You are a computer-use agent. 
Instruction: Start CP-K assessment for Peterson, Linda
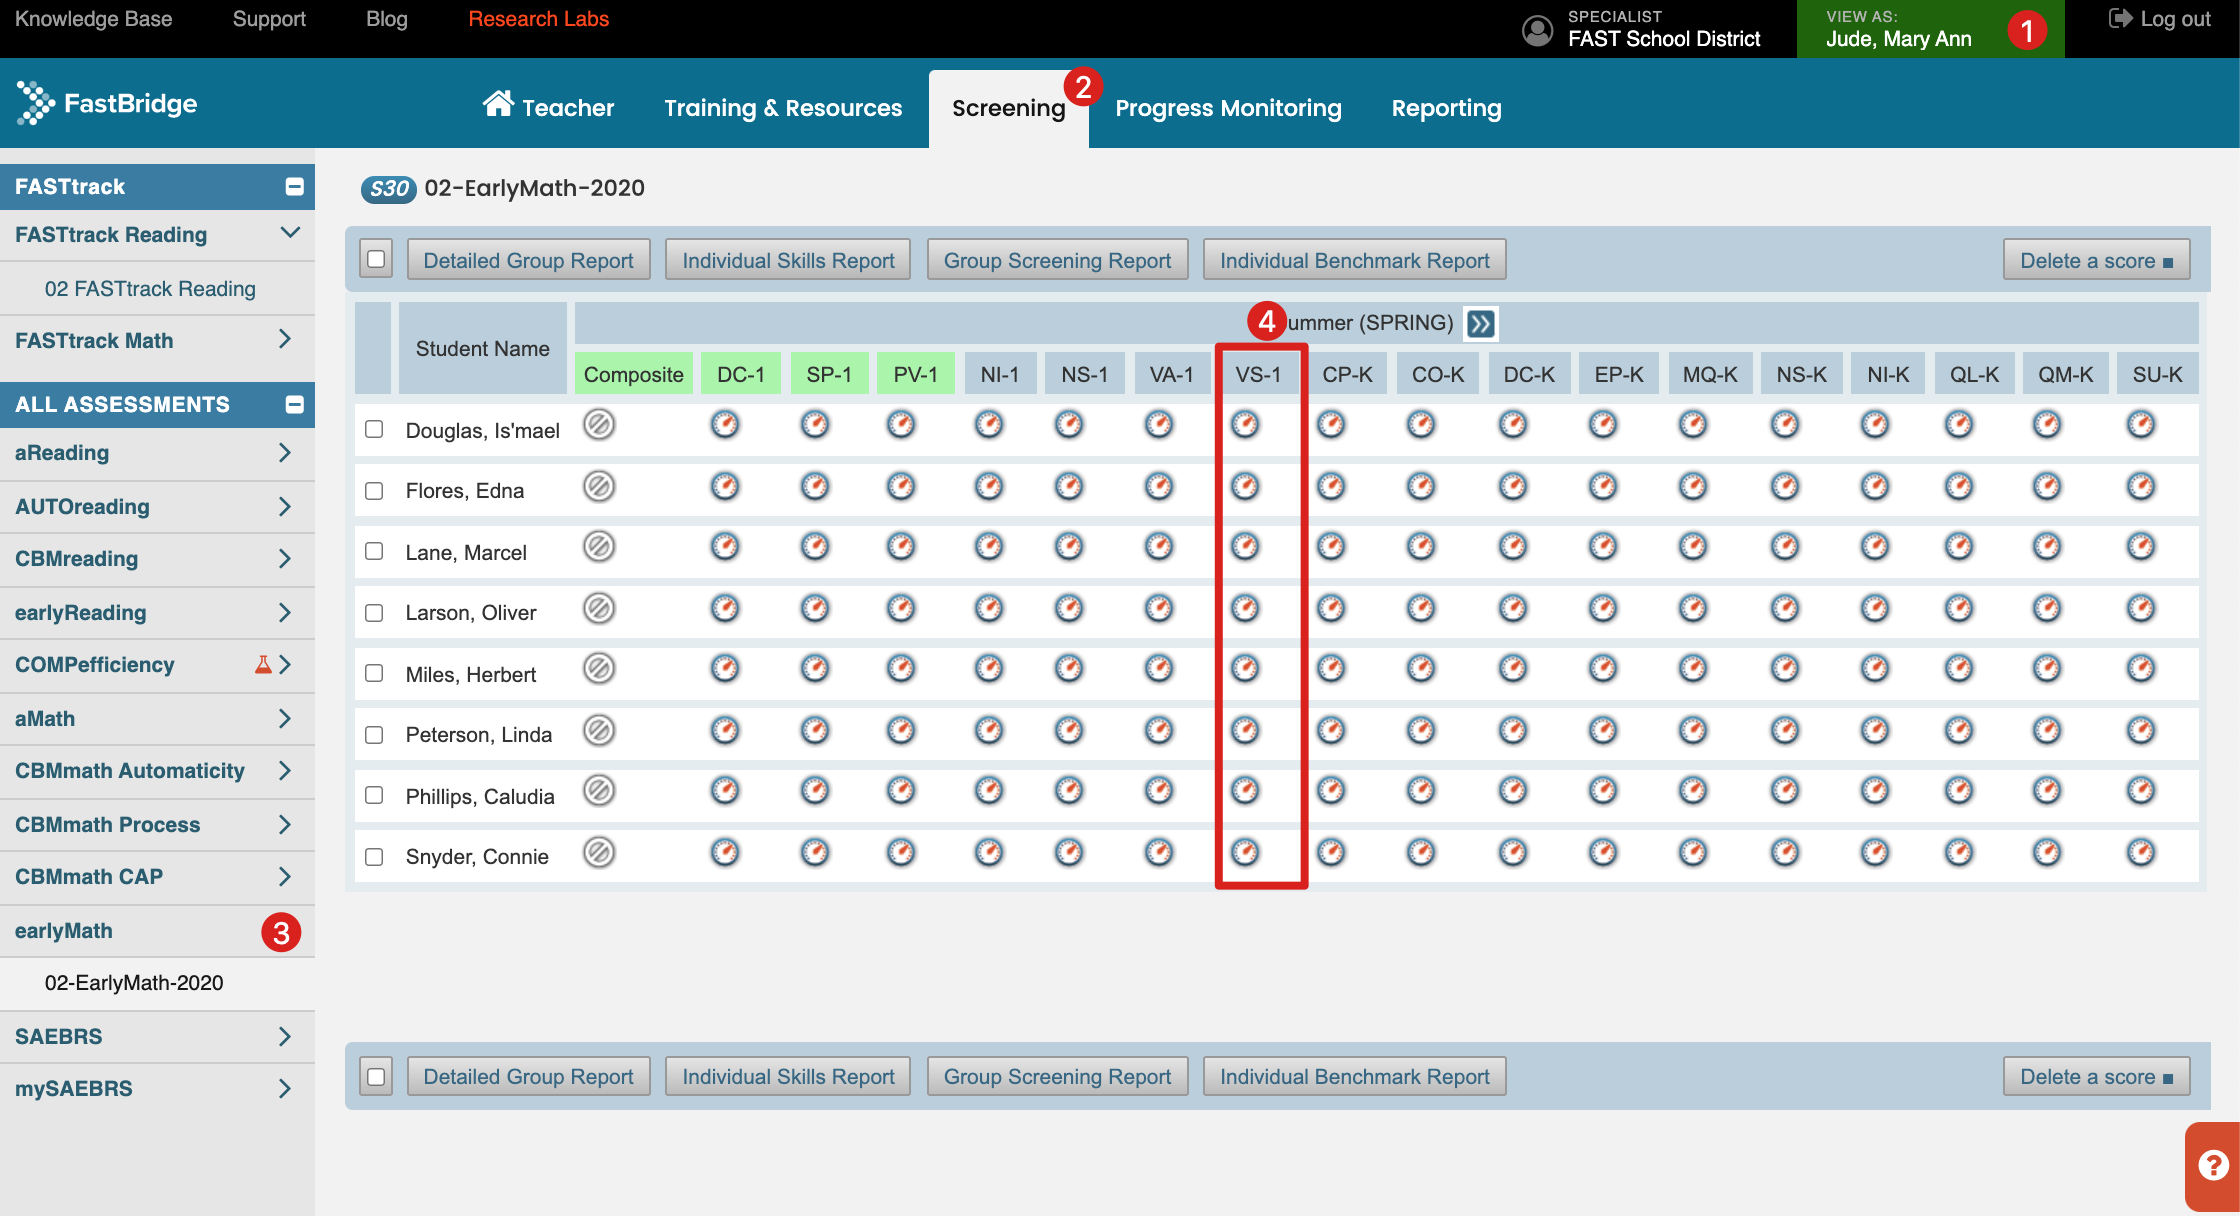pyautogui.click(x=1331, y=731)
